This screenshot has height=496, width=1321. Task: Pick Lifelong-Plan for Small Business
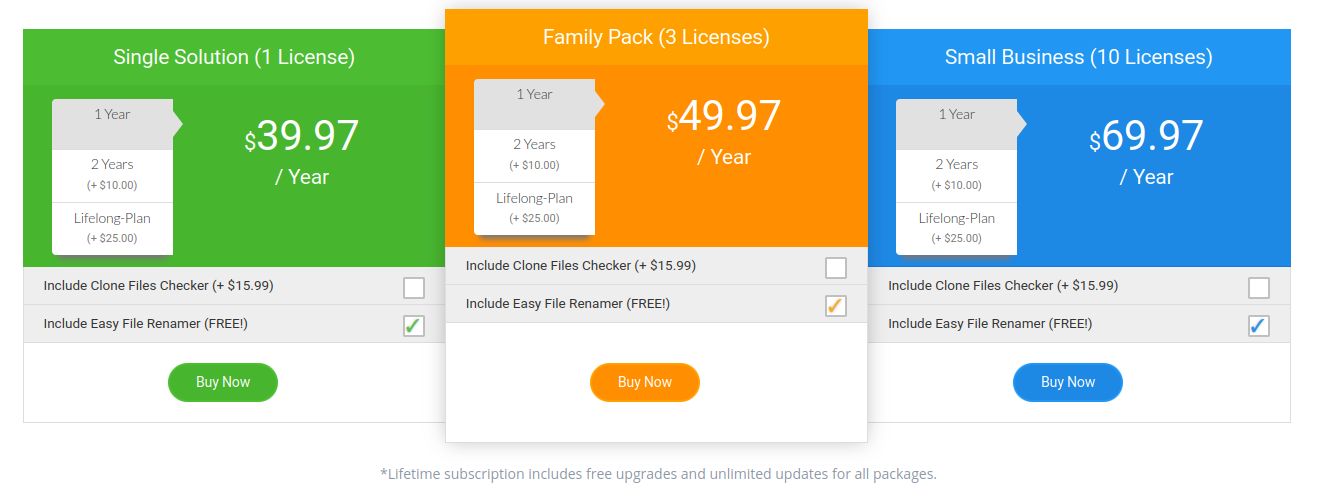tap(957, 229)
